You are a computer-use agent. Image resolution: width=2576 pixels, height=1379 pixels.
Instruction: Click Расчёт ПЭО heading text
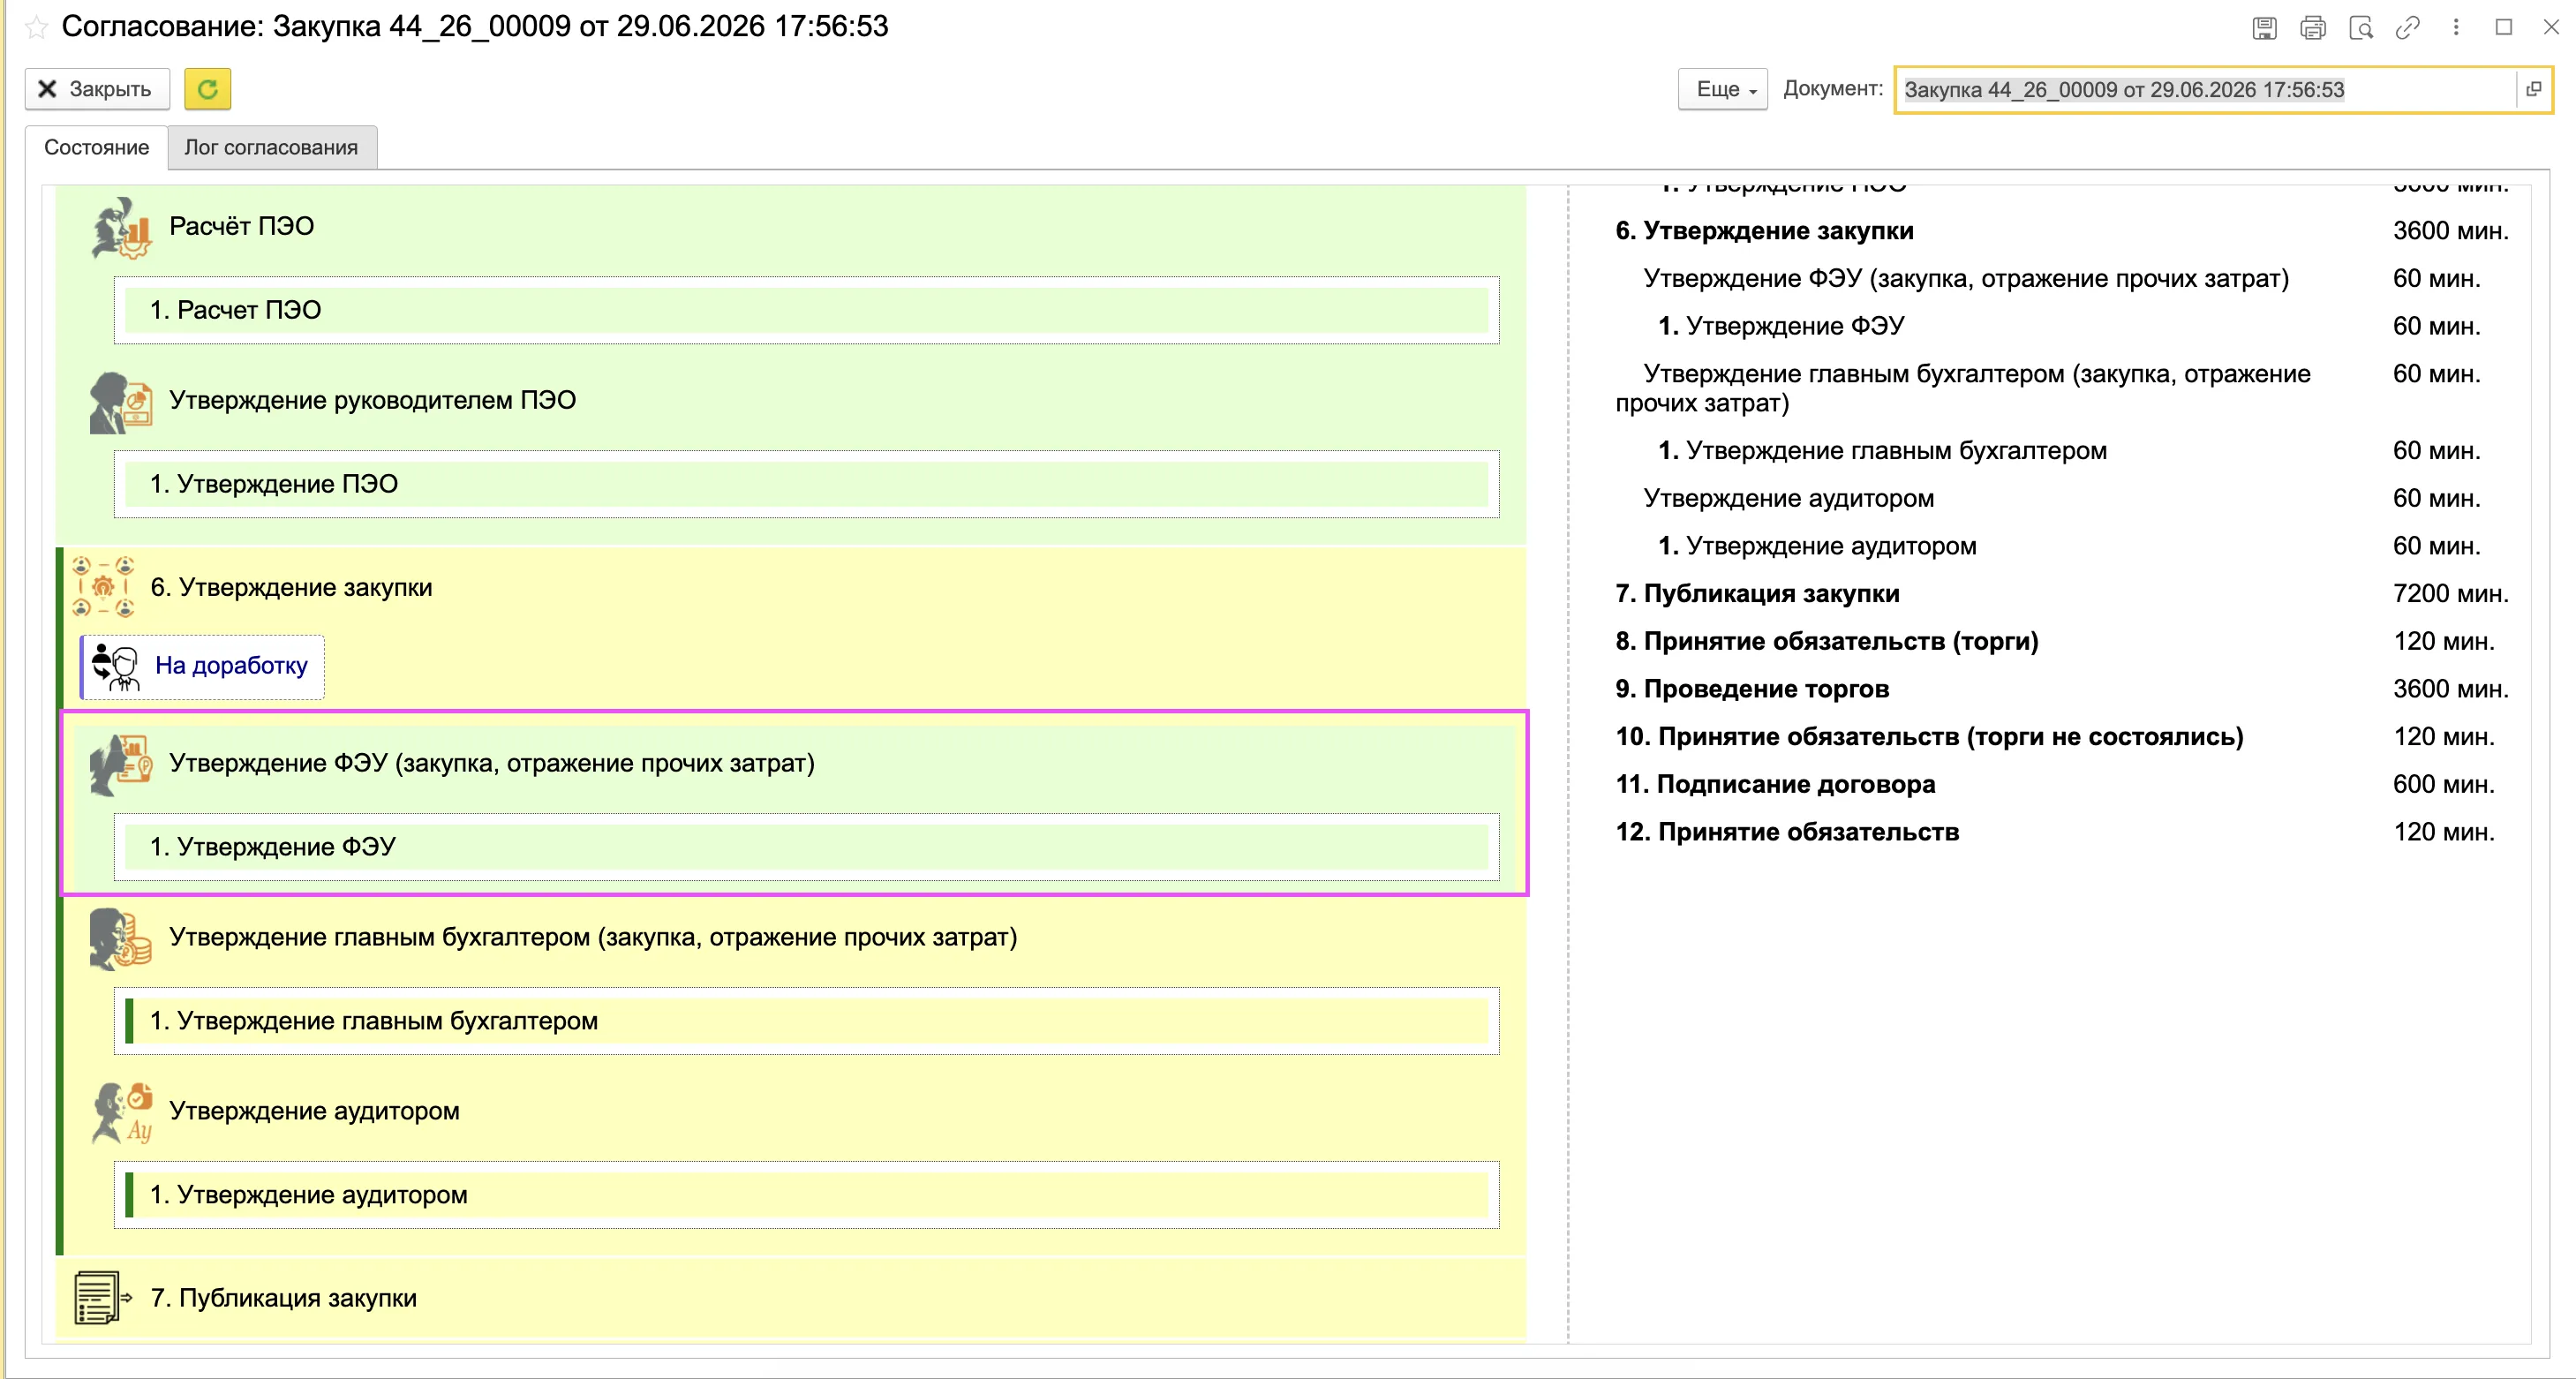point(241,226)
